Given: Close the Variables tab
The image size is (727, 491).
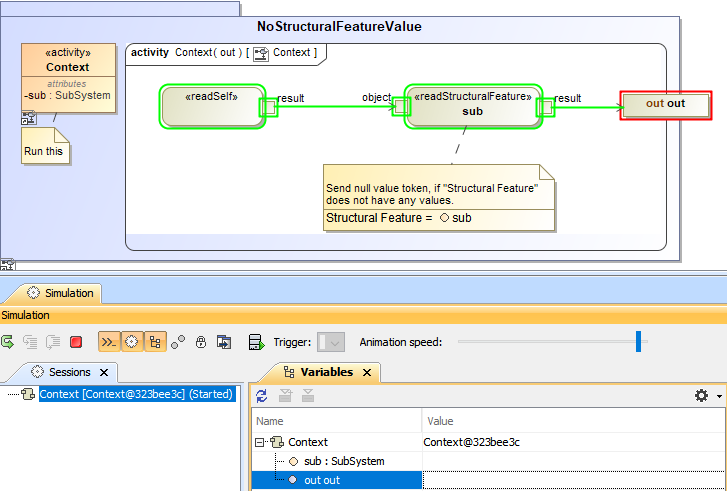Looking at the screenshot, I should [367, 372].
